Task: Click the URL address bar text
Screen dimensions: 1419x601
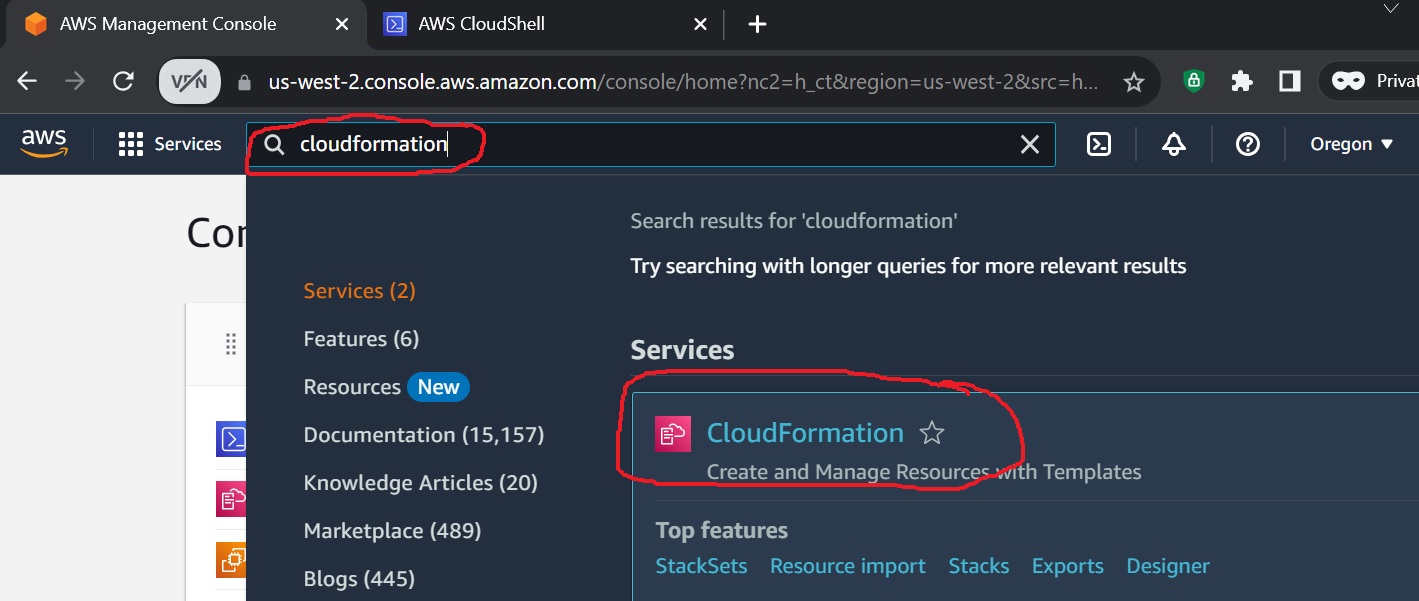Action: pos(683,82)
